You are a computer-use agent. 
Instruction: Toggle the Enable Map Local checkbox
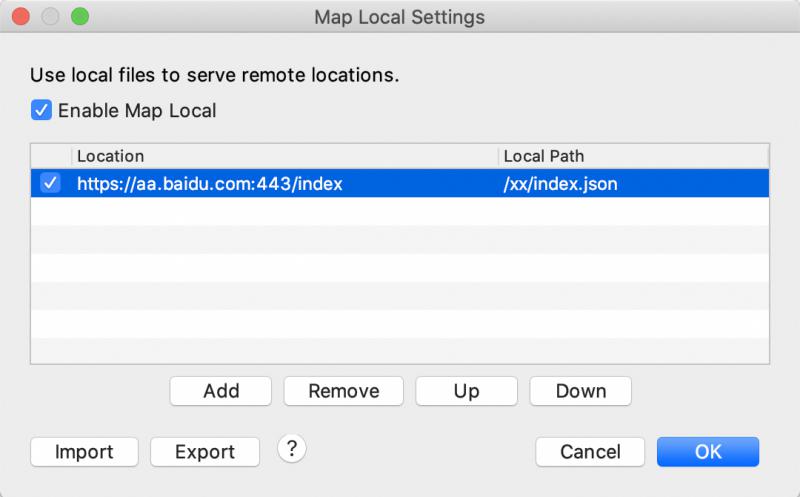(x=41, y=110)
